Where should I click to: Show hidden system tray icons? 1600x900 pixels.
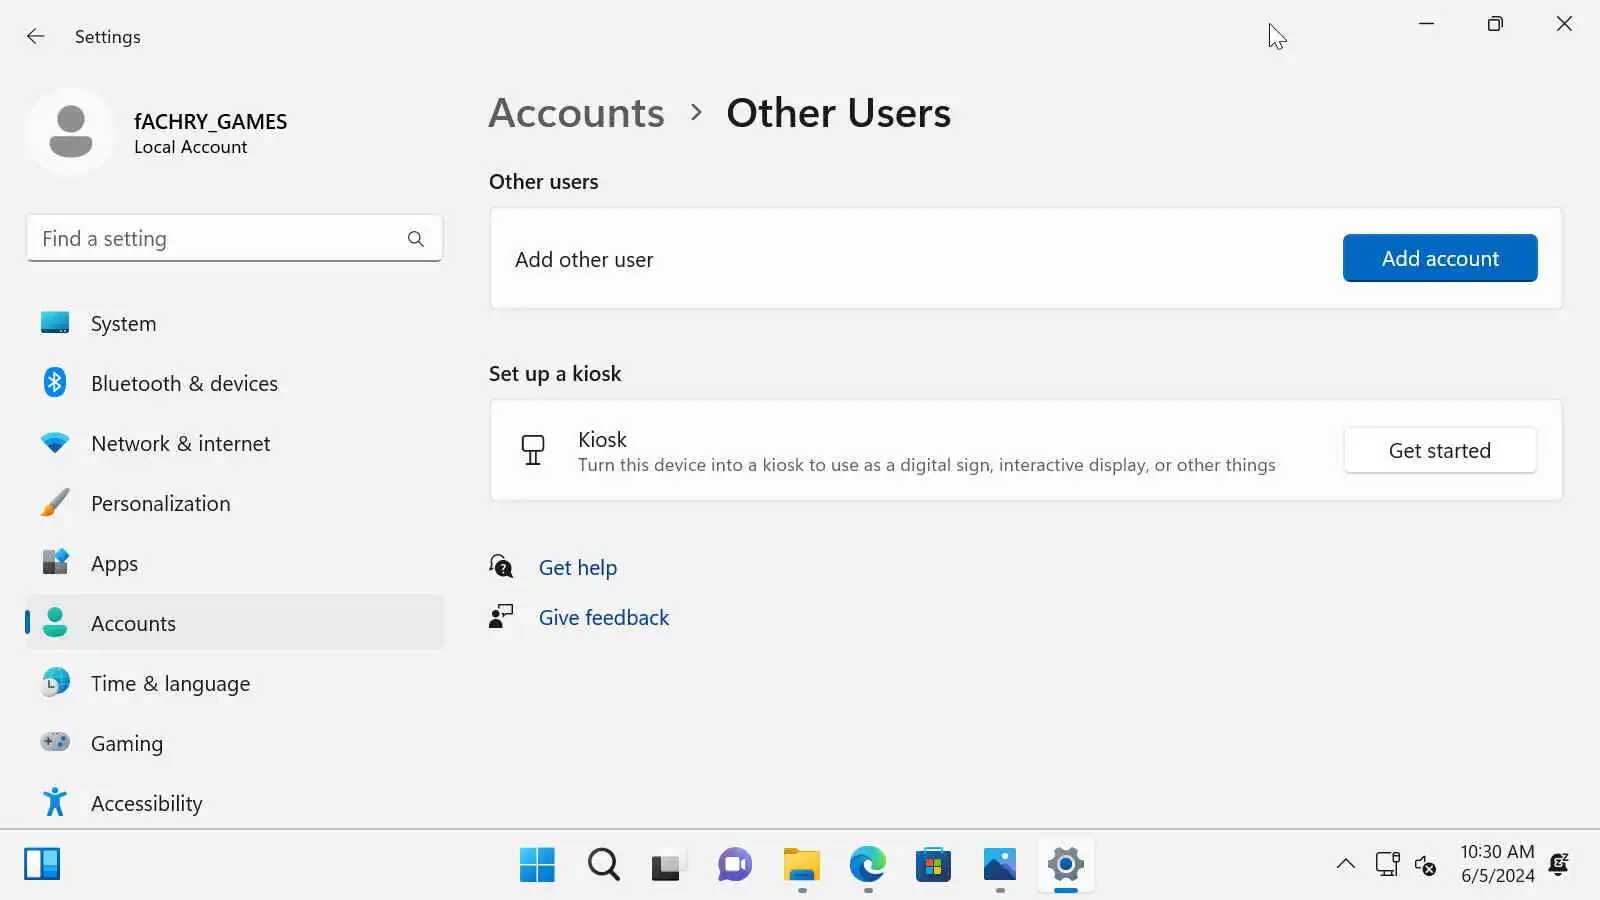pos(1346,864)
